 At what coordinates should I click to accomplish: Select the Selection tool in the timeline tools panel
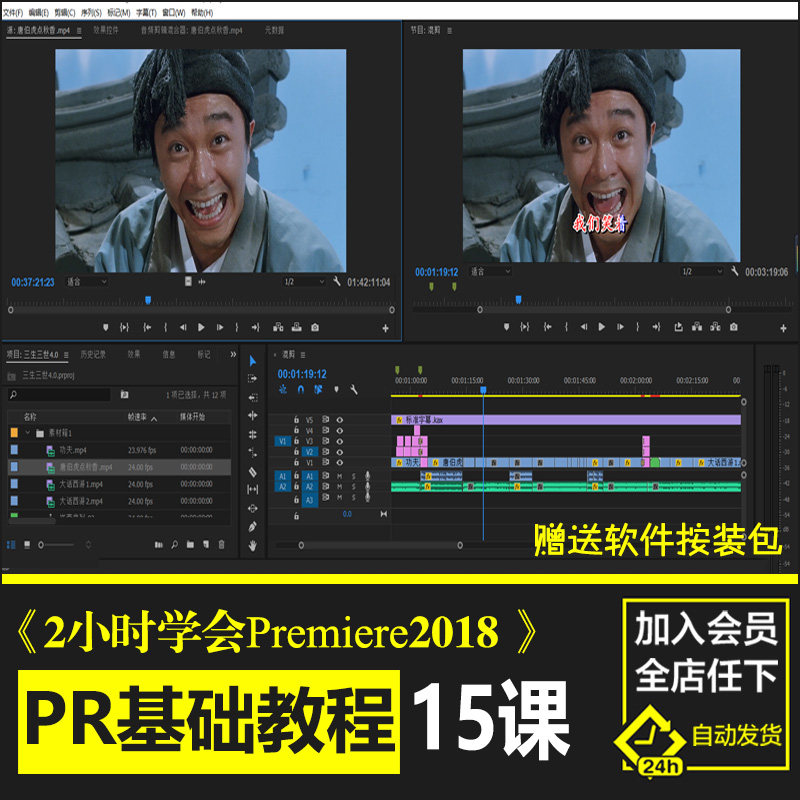(x=253, y=361)
